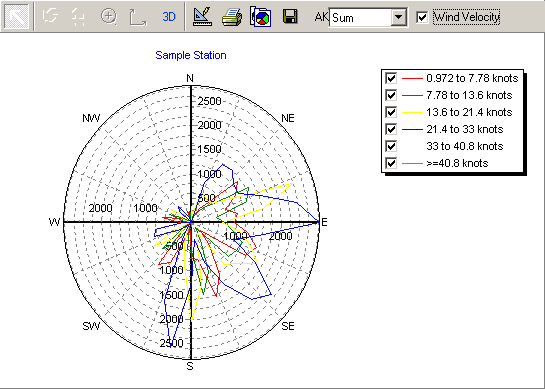The height and width of the screenshot is (389, 545).
Task: Click the 21.4 to 33 knots legend text
Action: 465,129
